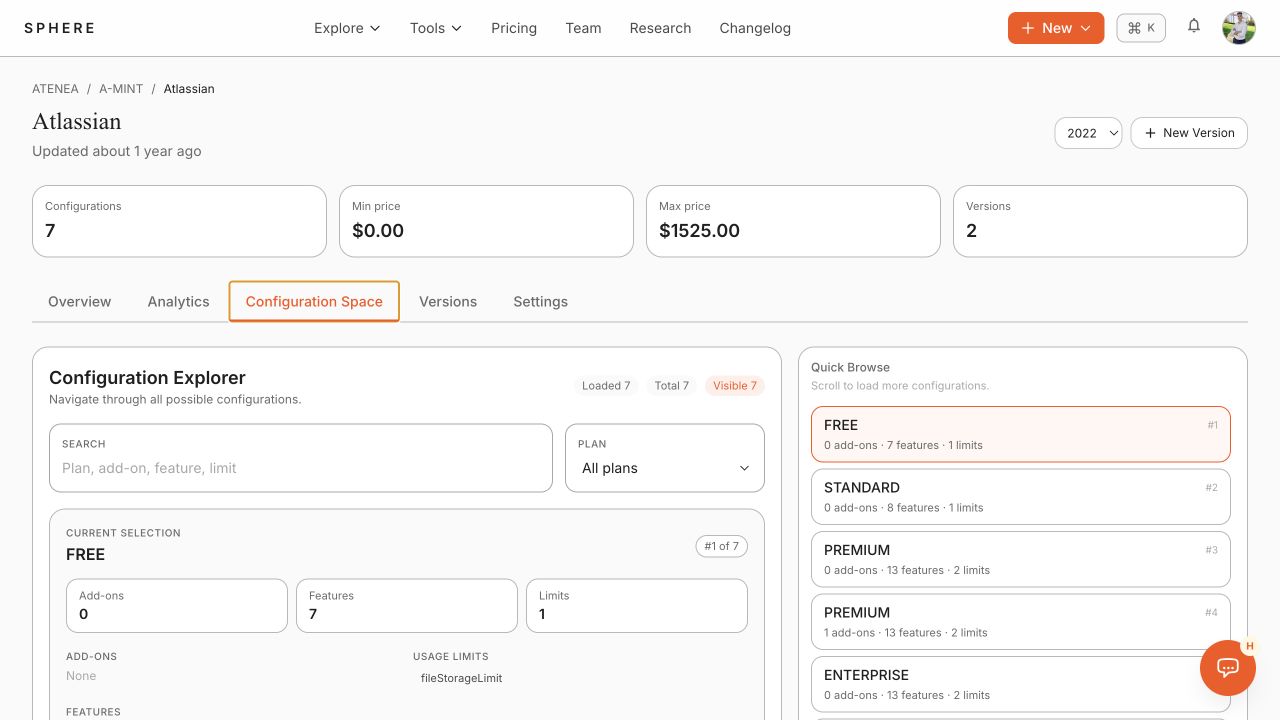Open the chat support bubble
The image size is (1280, 720).
(1228, 668)
